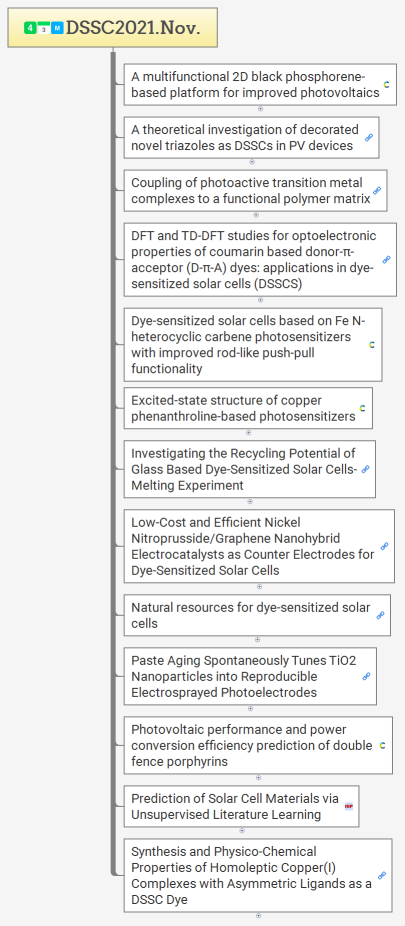The image size is (405, 926).
Task: Expand the DFT and TD-DFT studies topic
Action: point(260,300)
